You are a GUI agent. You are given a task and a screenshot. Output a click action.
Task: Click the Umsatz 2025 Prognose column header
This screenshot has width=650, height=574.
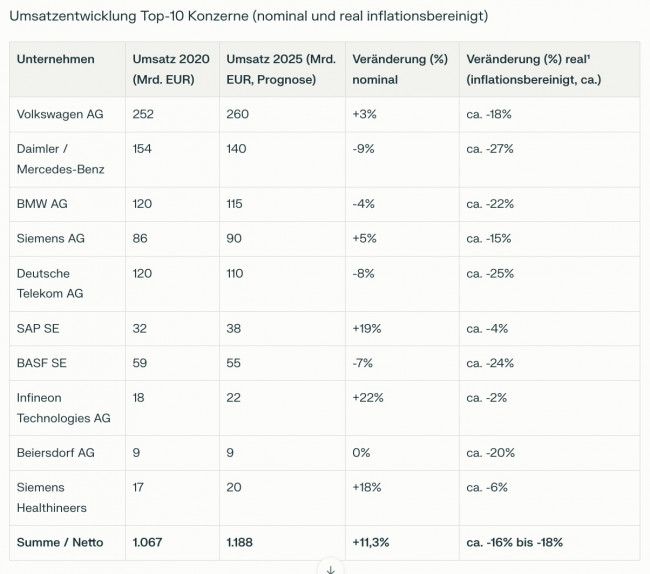pyautogui.click(x=281, y=69)
